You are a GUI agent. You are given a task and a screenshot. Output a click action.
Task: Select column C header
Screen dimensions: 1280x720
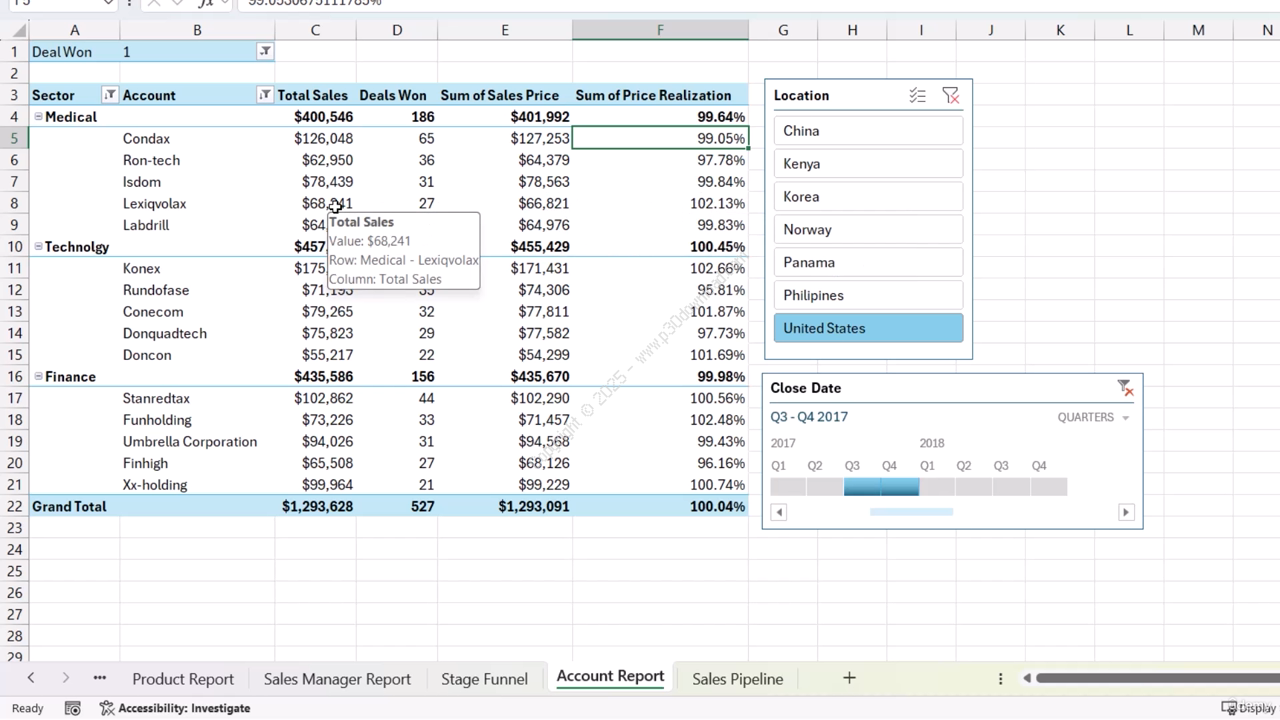click(x=315, y=31)
